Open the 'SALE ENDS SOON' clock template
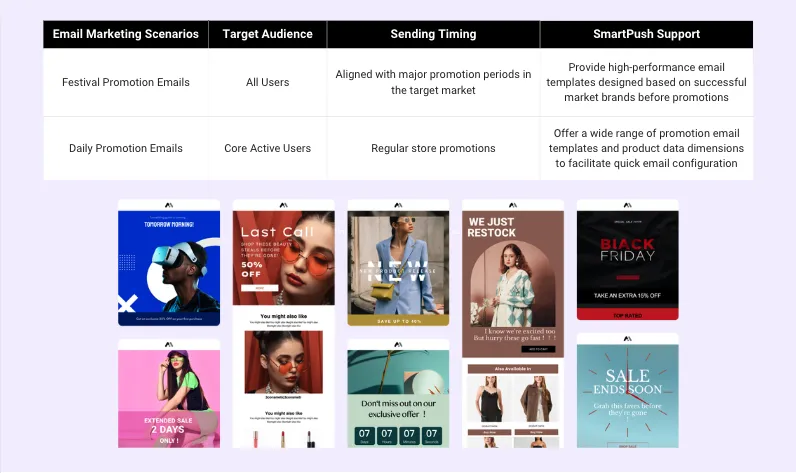 [x=627, y=390]
